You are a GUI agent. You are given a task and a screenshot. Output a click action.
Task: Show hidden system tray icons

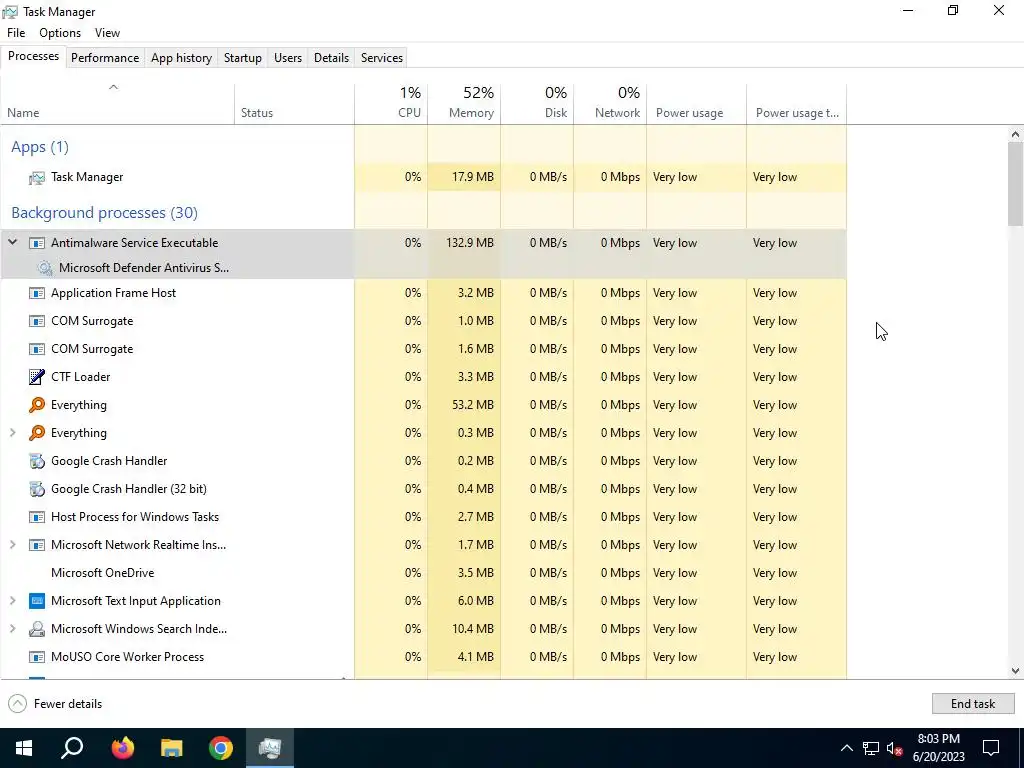coord(846,748)
